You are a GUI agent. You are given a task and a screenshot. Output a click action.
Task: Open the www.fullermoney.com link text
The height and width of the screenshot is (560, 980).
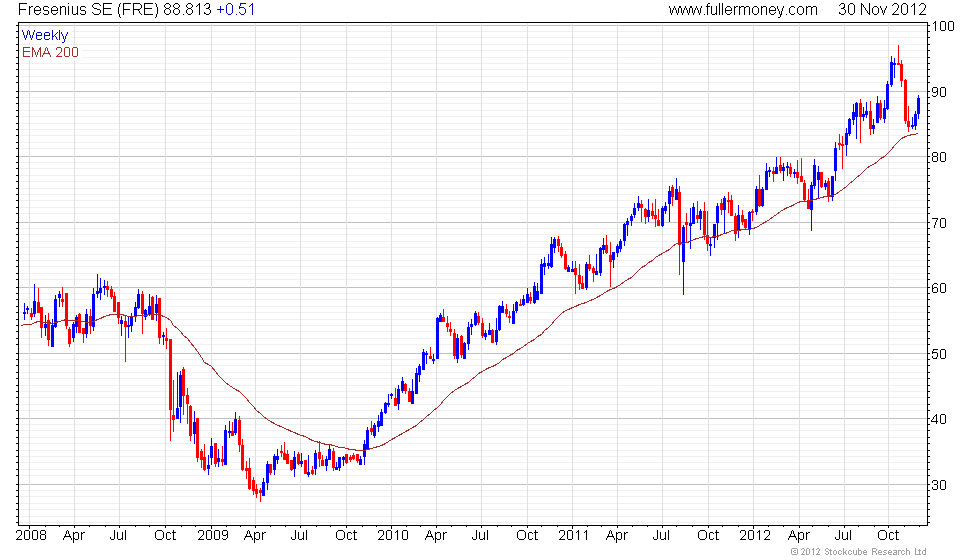tap(743, 9)
